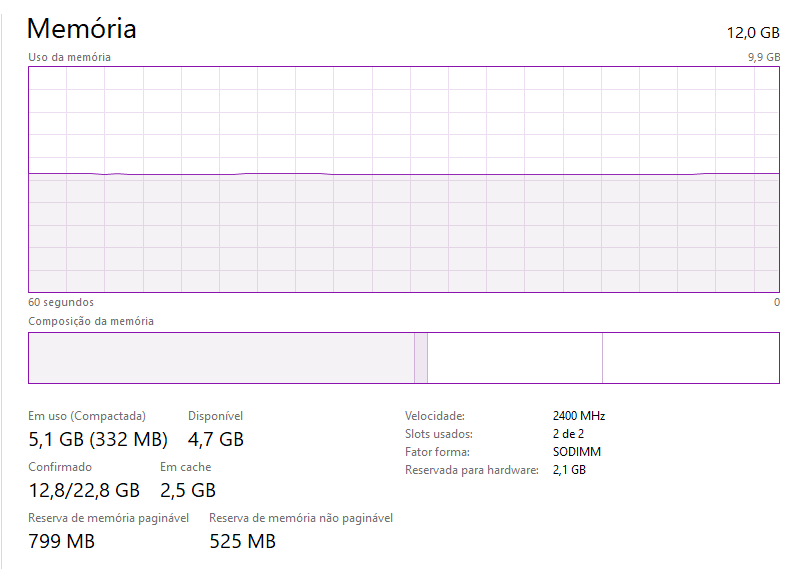This screenshot has height=579, width=793.
Task: Click inside the Uso da memória graph
Action: [x=404, y=180]
